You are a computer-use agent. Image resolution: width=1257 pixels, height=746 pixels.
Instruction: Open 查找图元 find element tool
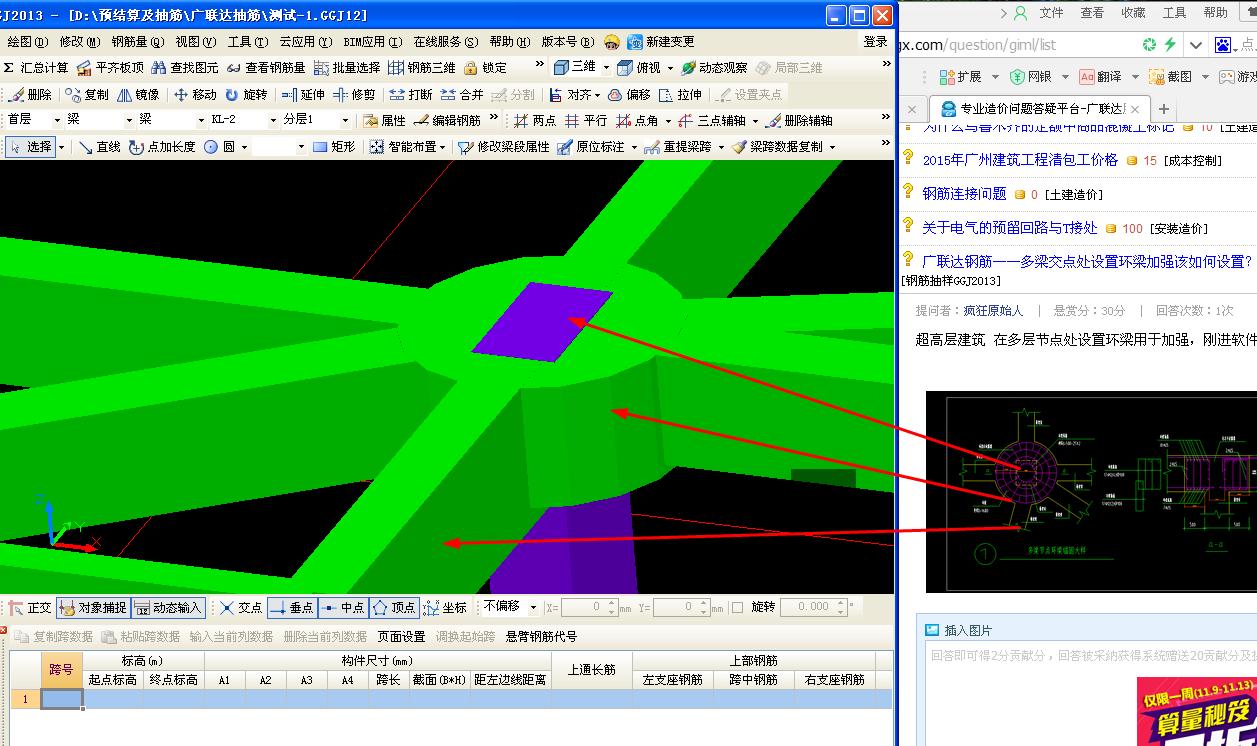click(184, 68)
